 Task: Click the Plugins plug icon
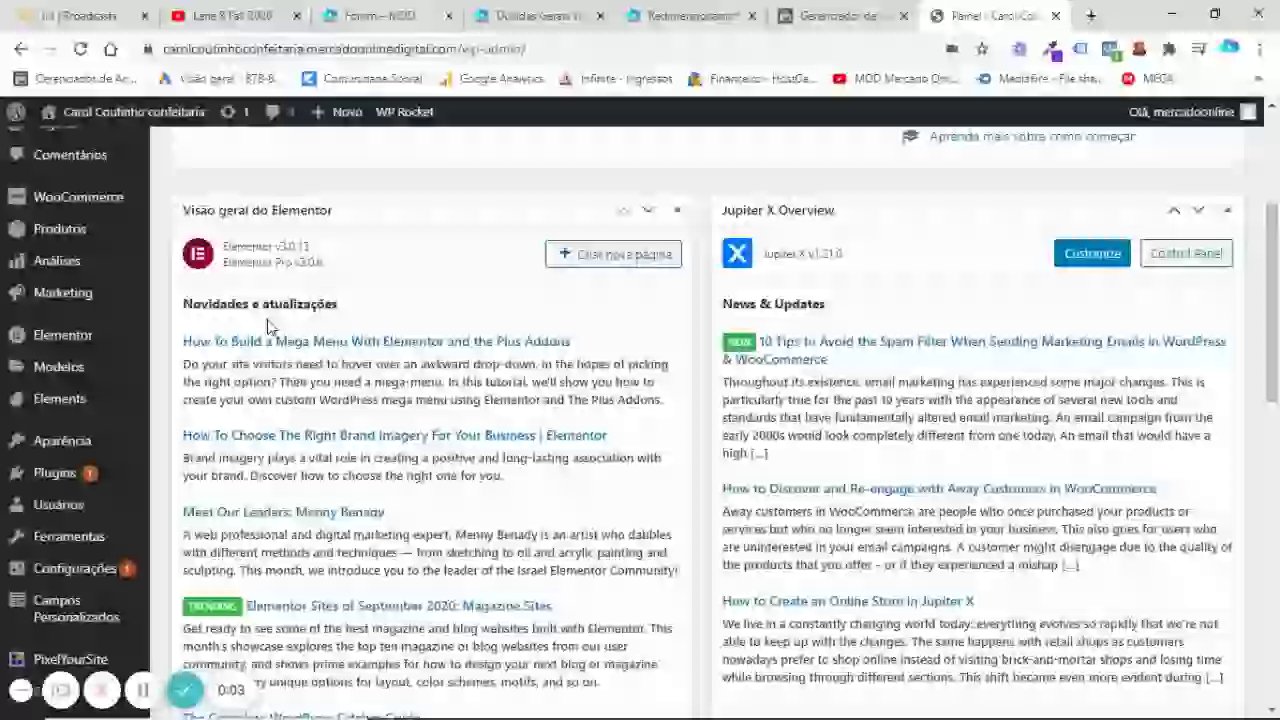(x=16, y=473)
